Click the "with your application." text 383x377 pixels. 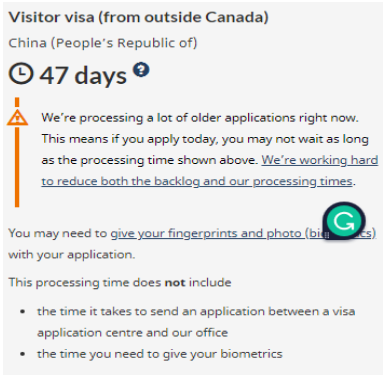[72, 255]
